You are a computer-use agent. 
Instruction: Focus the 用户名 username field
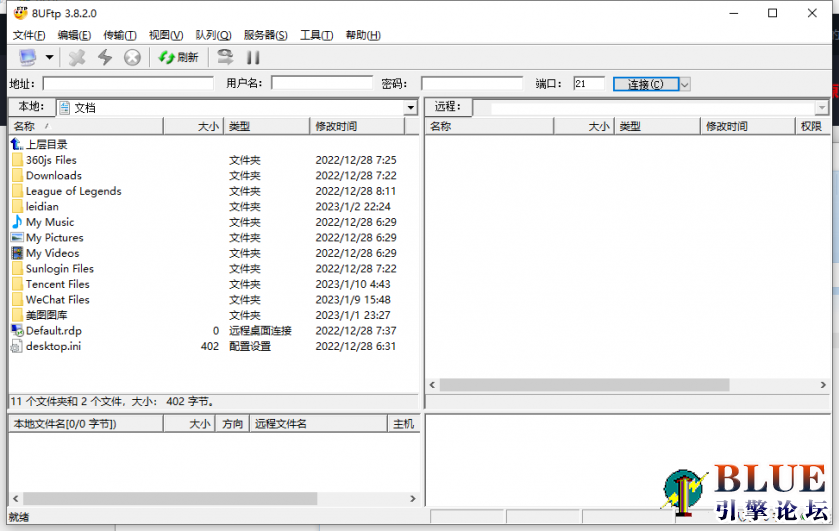coord(322,83)
